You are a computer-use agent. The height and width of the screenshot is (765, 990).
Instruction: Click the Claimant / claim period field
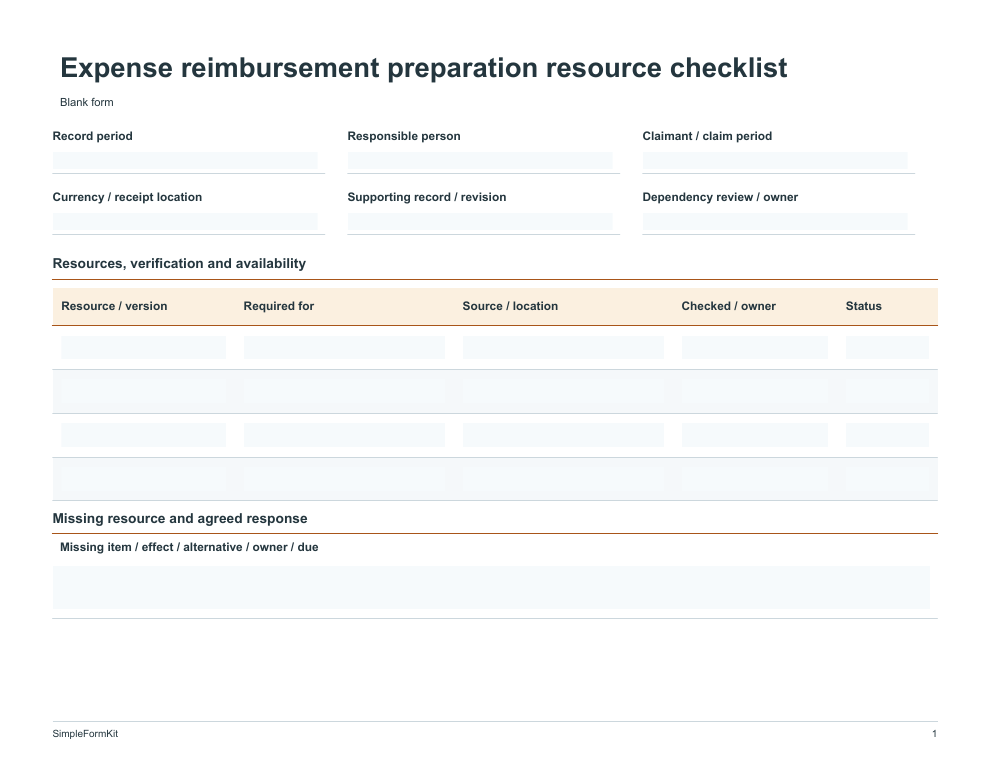[775, 161]
